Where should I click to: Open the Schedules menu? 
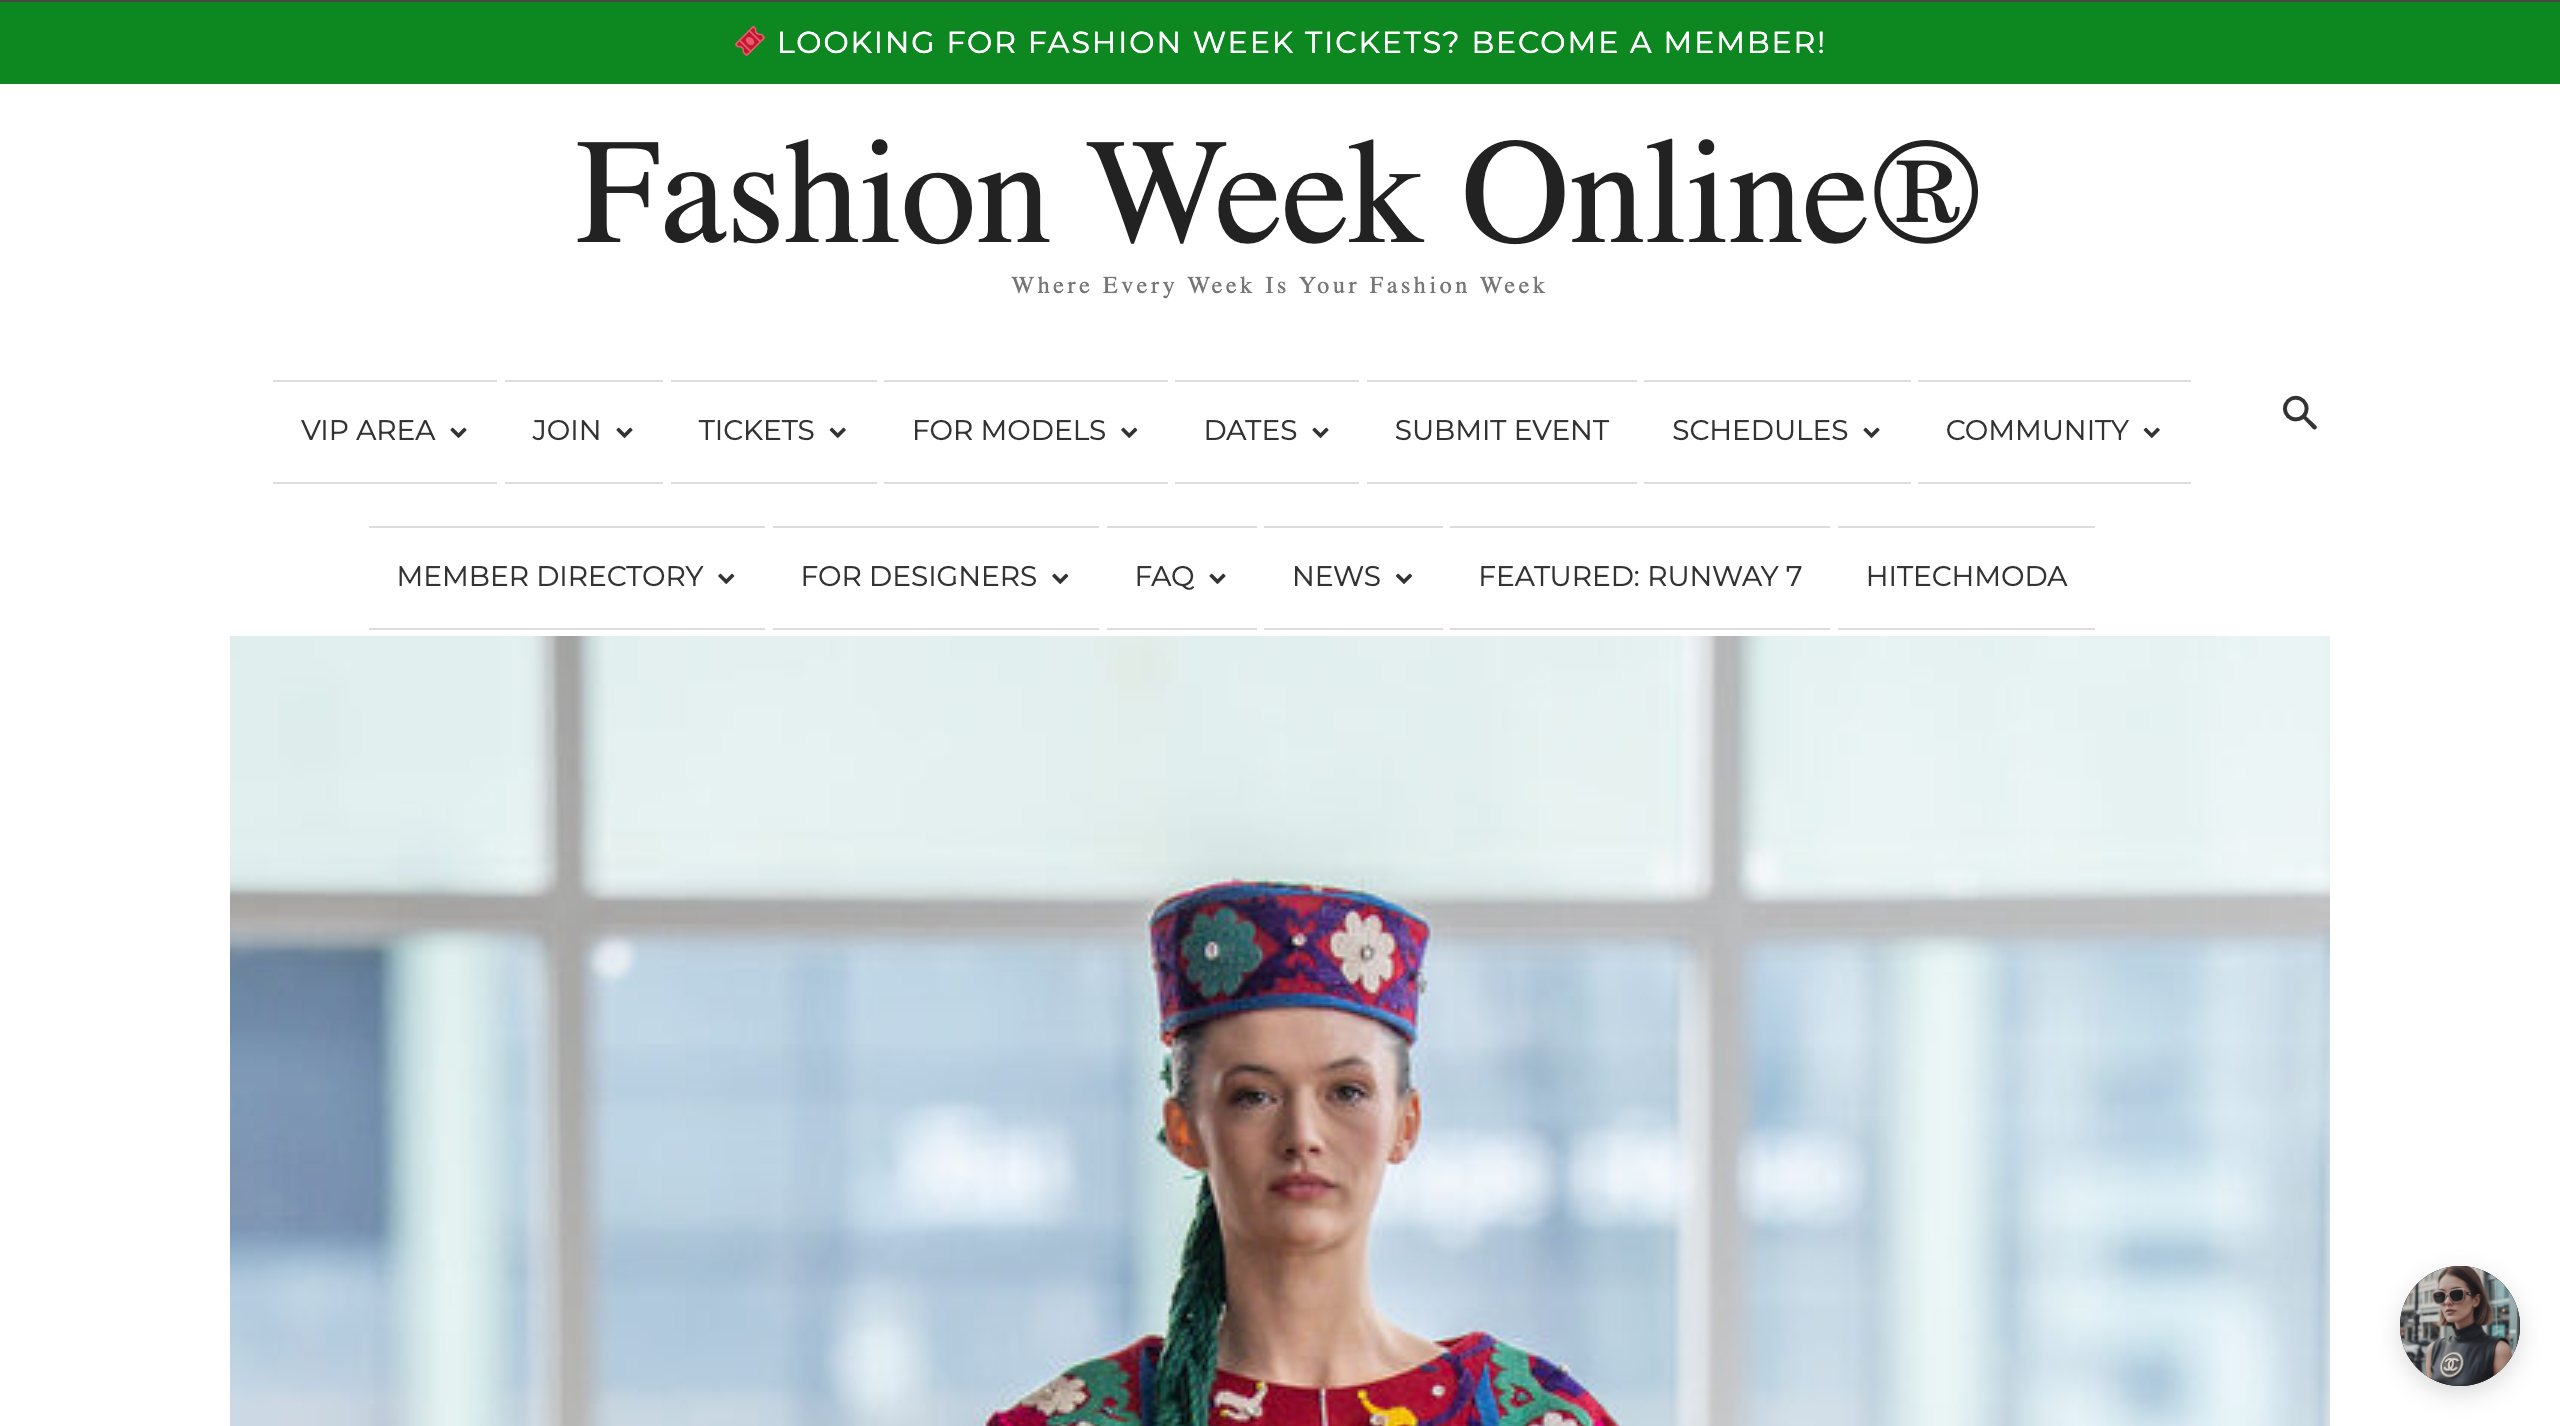[1776, 431]
